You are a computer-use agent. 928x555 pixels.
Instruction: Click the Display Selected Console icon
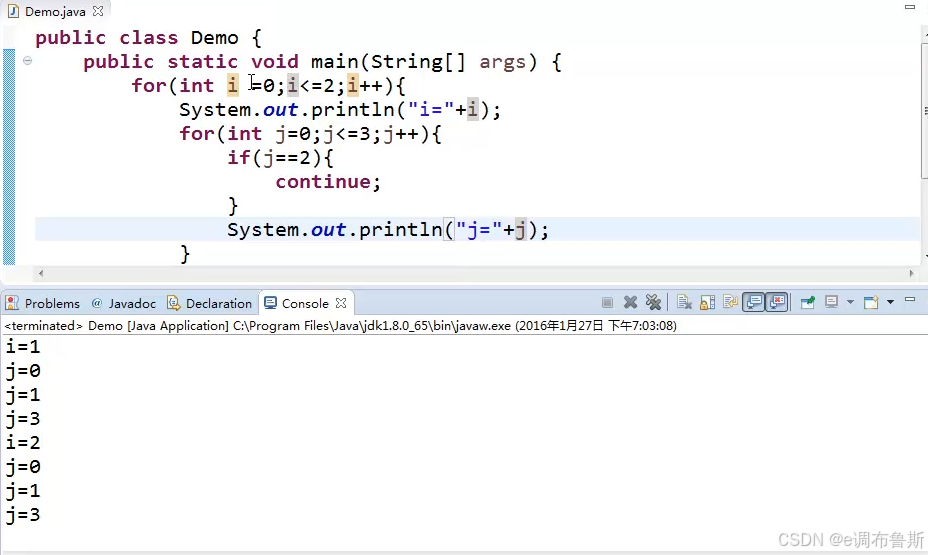832,303
